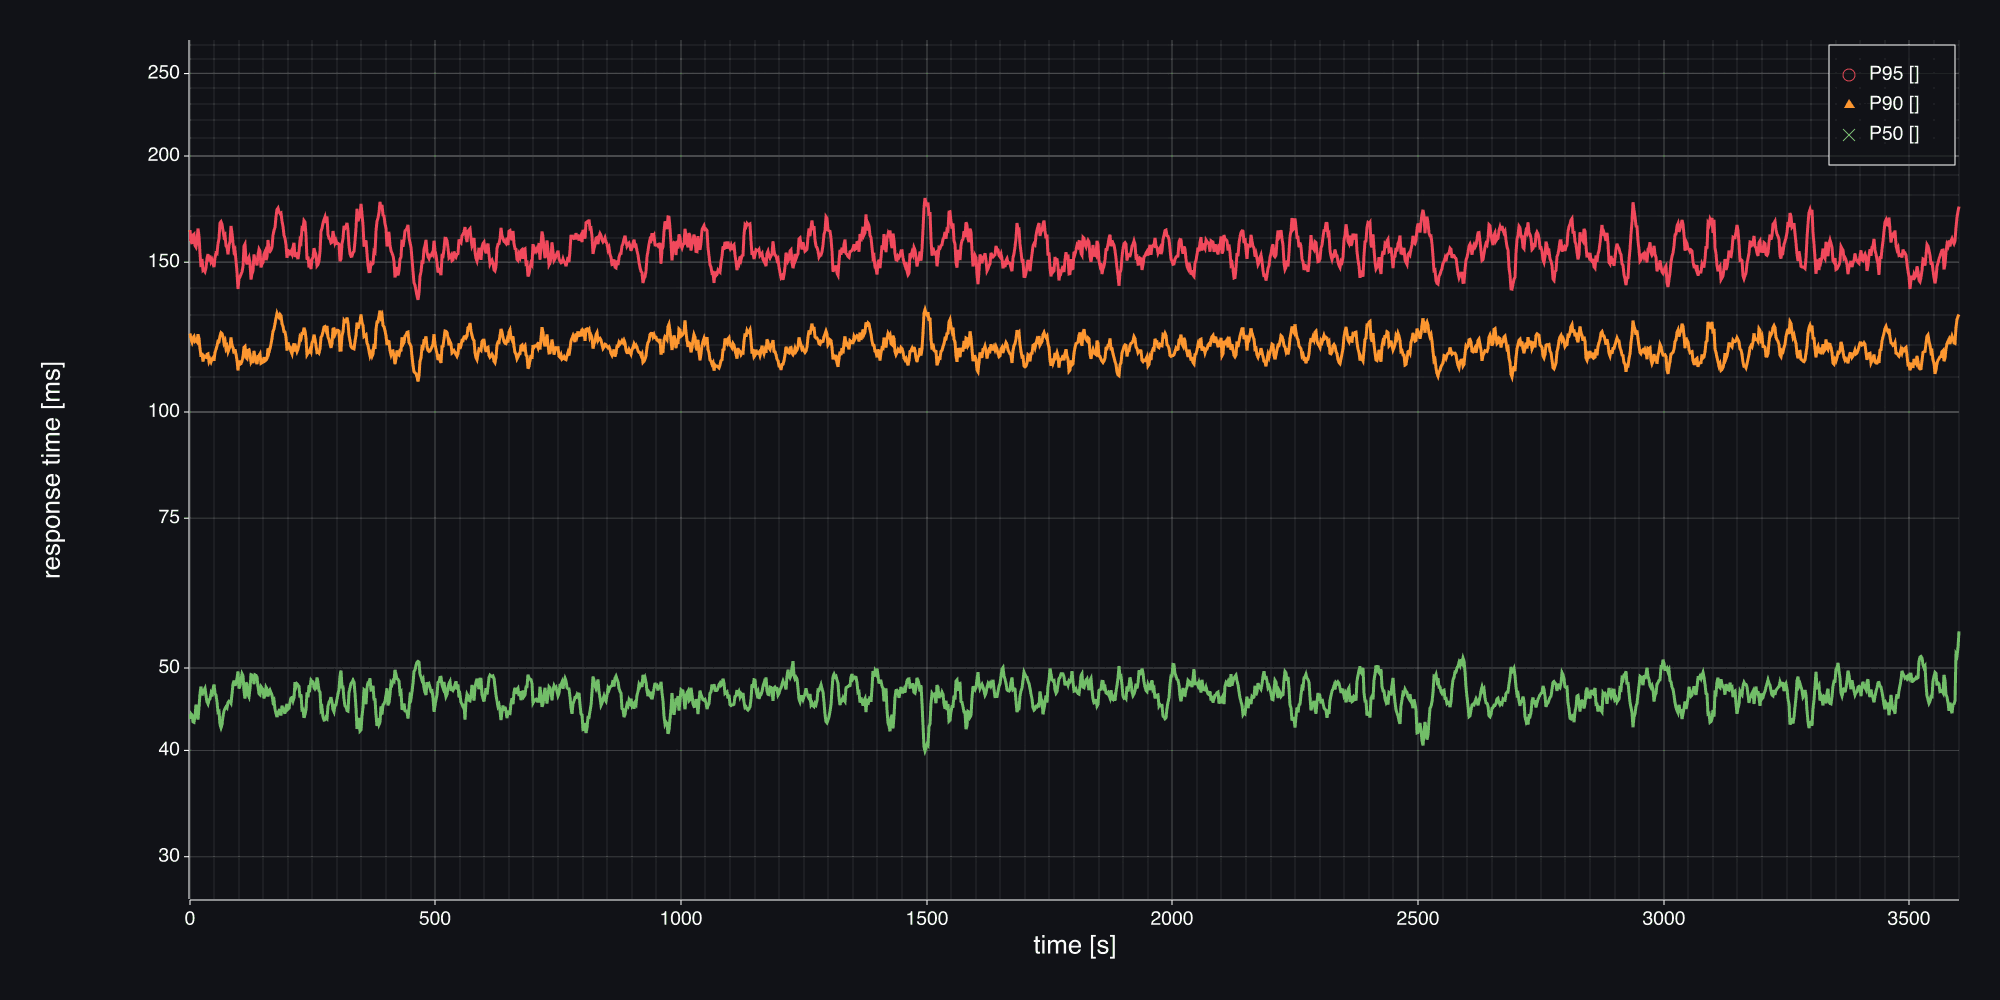This screenshot has width=2000, height=1000.
Task: Select the 250 tick label on y-axis
Action: (164, 73)
